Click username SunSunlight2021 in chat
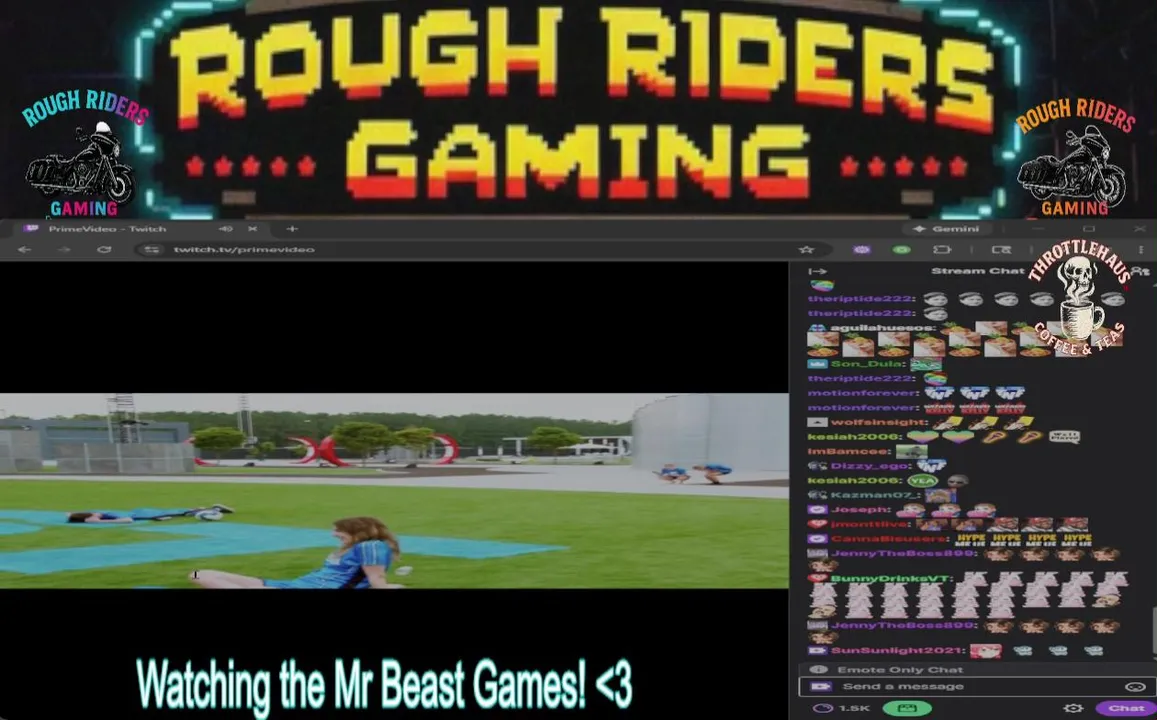Viewport: 1157px width, 720px height. point(898,651)
